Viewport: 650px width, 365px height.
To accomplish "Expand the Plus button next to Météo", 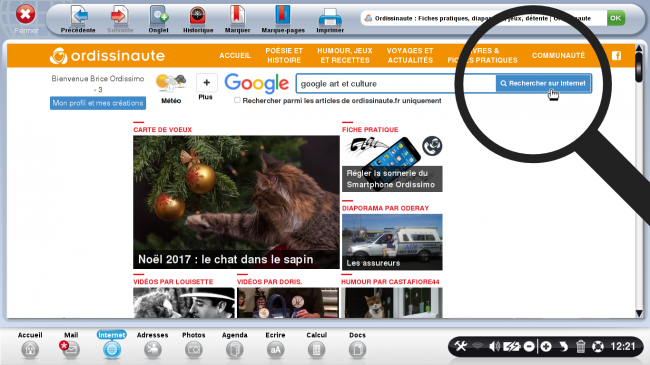I will pos(206,83).
